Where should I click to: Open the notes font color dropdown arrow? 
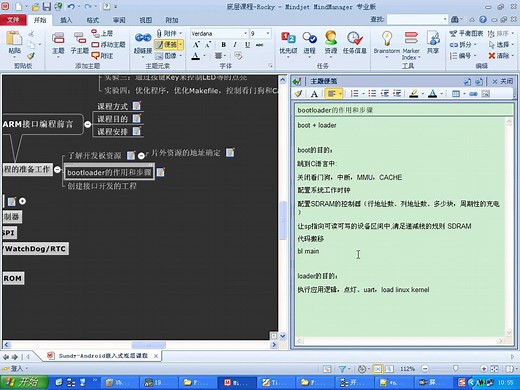(442, 94)
